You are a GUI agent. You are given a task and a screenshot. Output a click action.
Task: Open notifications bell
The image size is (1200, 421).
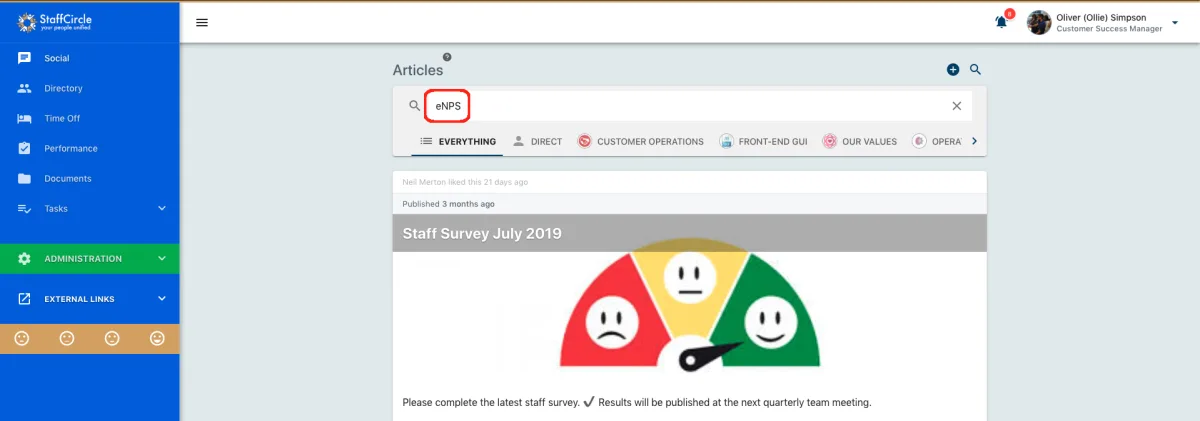click(1002, 22)
